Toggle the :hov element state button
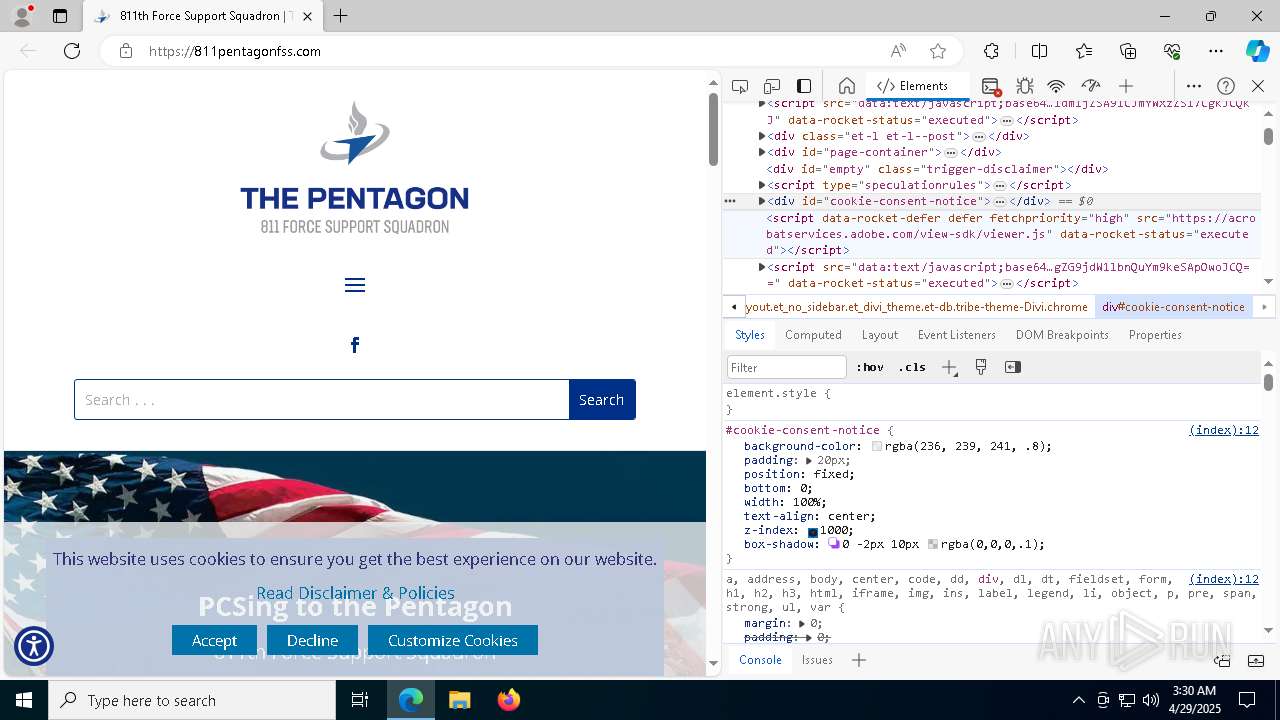 click(x=870, y=367)
